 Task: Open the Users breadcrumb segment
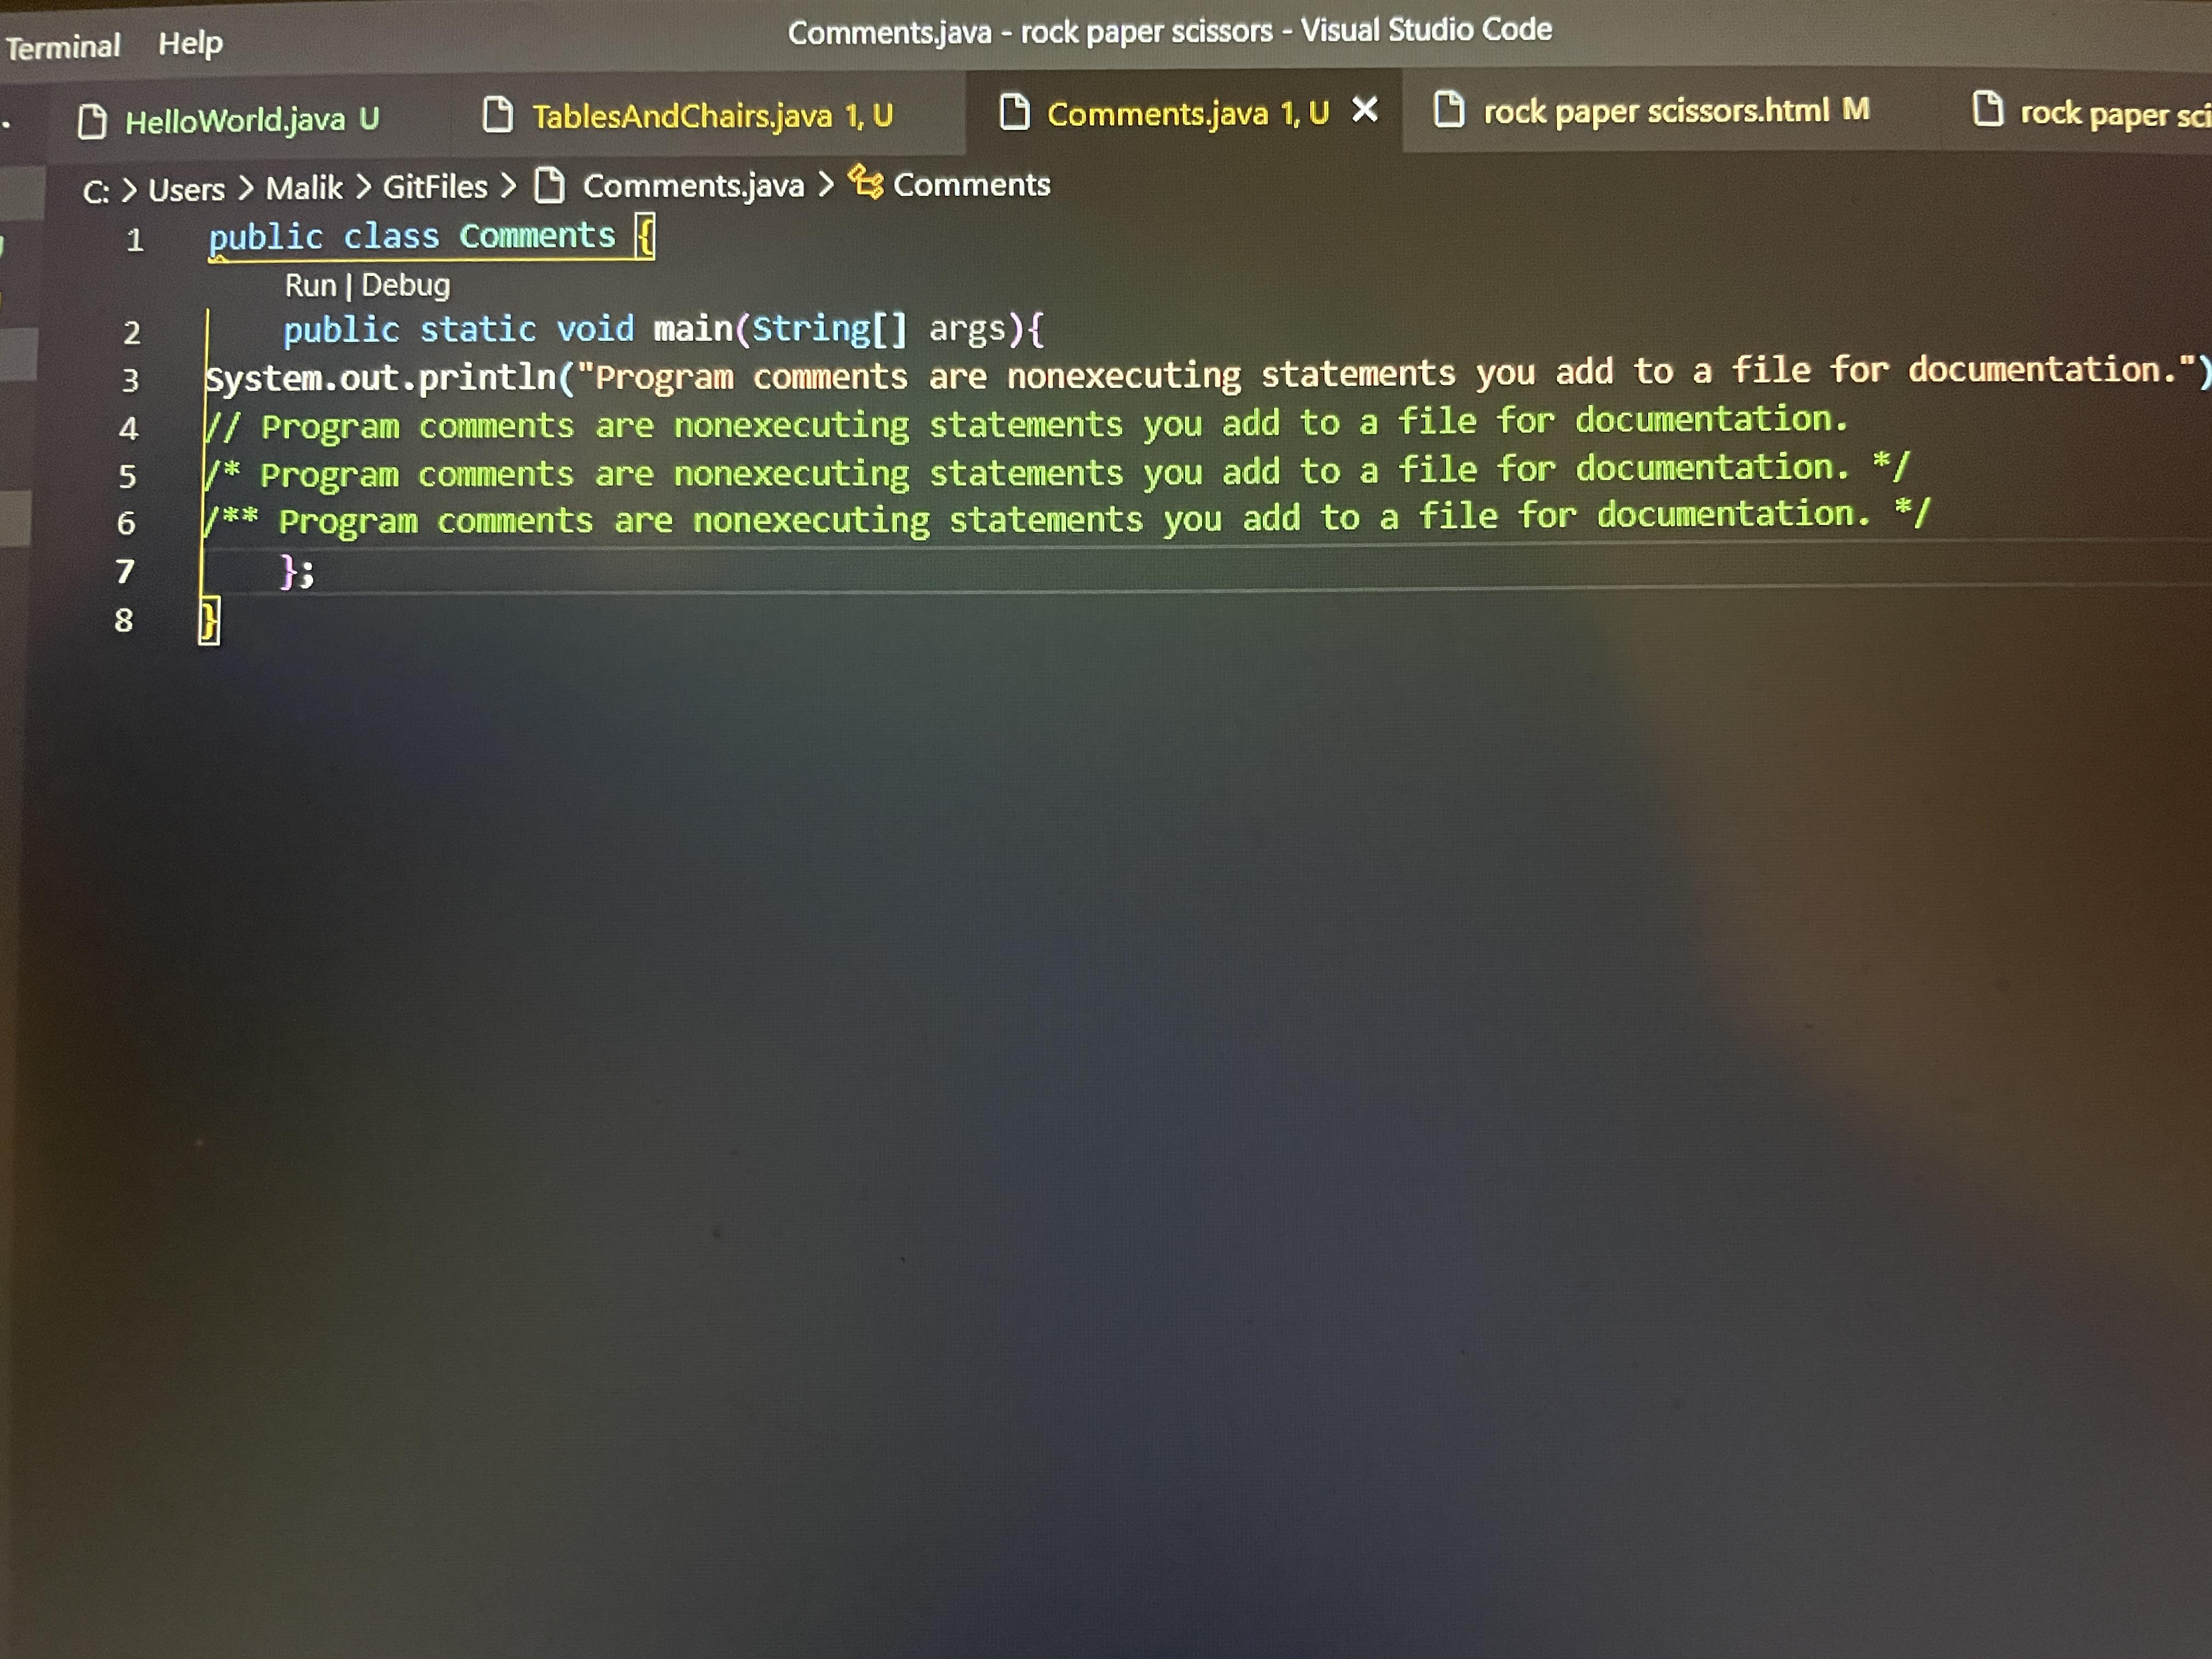(187, 189)
